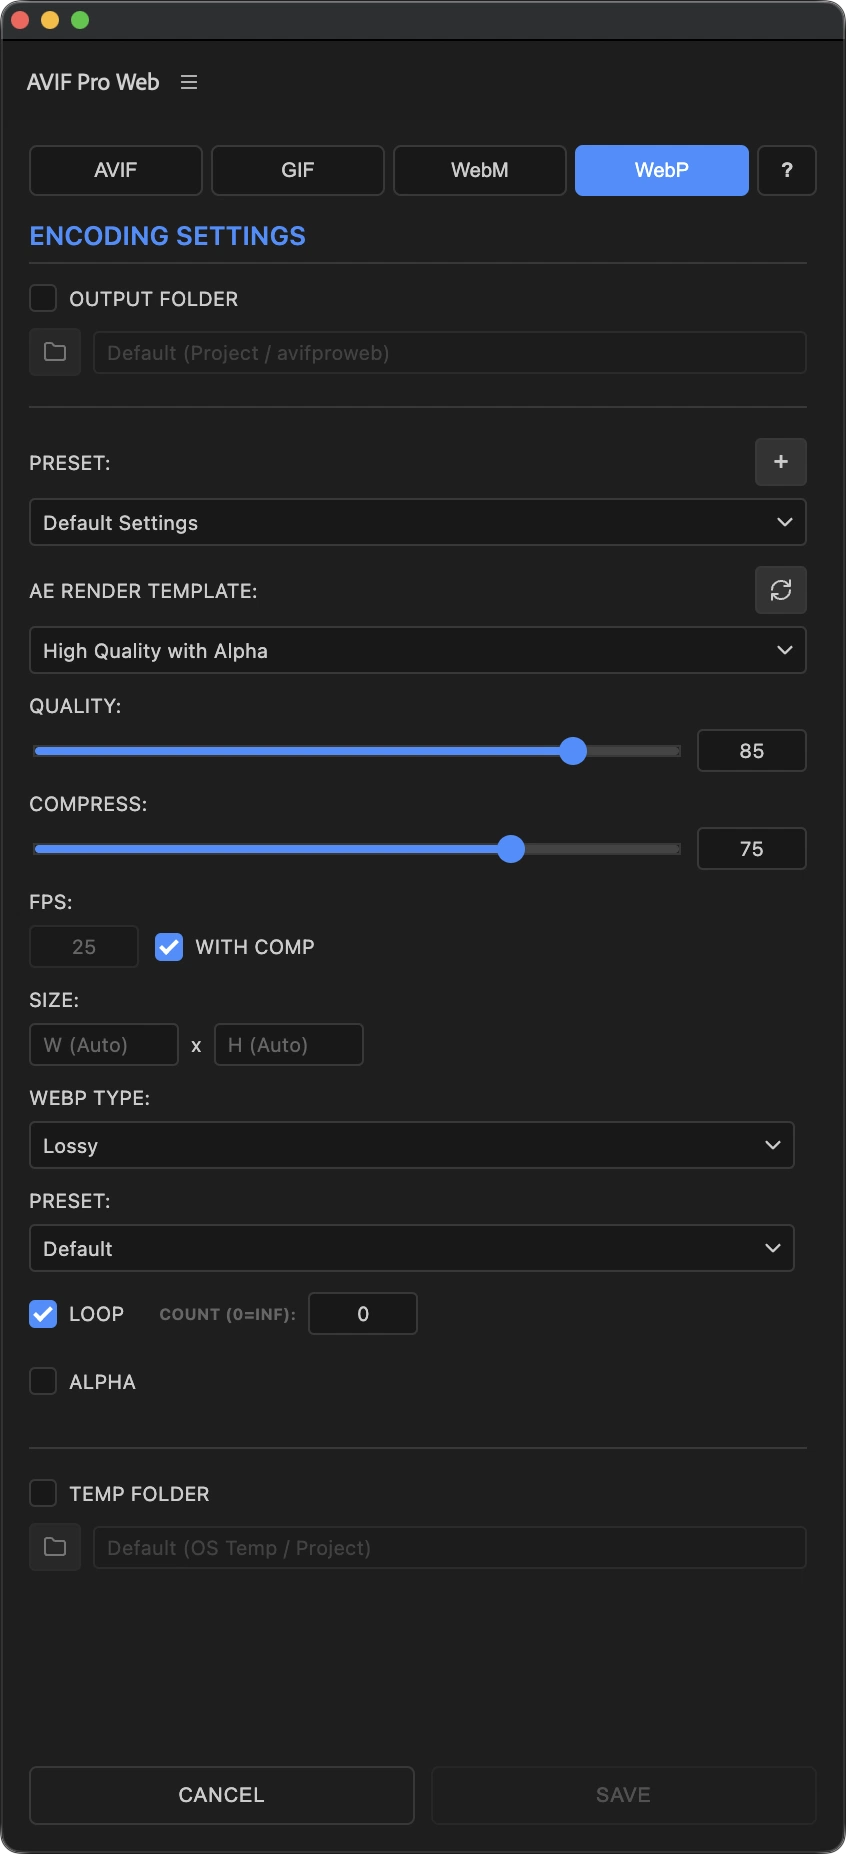This screenshot has height=1854, width=846.
Task: Expand the Preset dropdown showing Default
Action: point(412,1248)
